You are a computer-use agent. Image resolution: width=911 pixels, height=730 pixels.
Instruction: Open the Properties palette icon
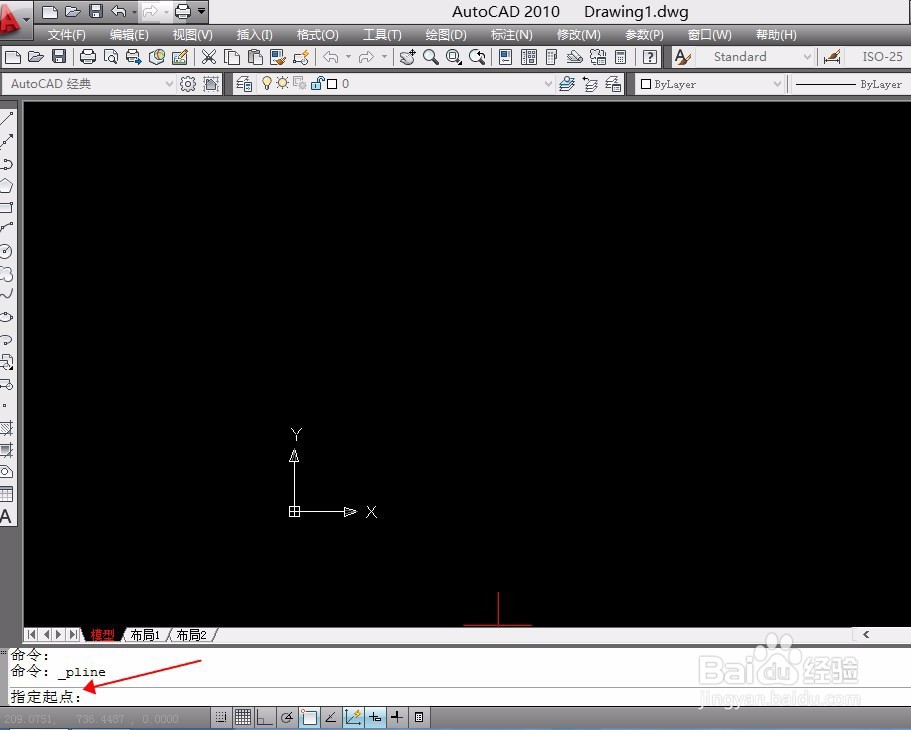pos(505,57)
